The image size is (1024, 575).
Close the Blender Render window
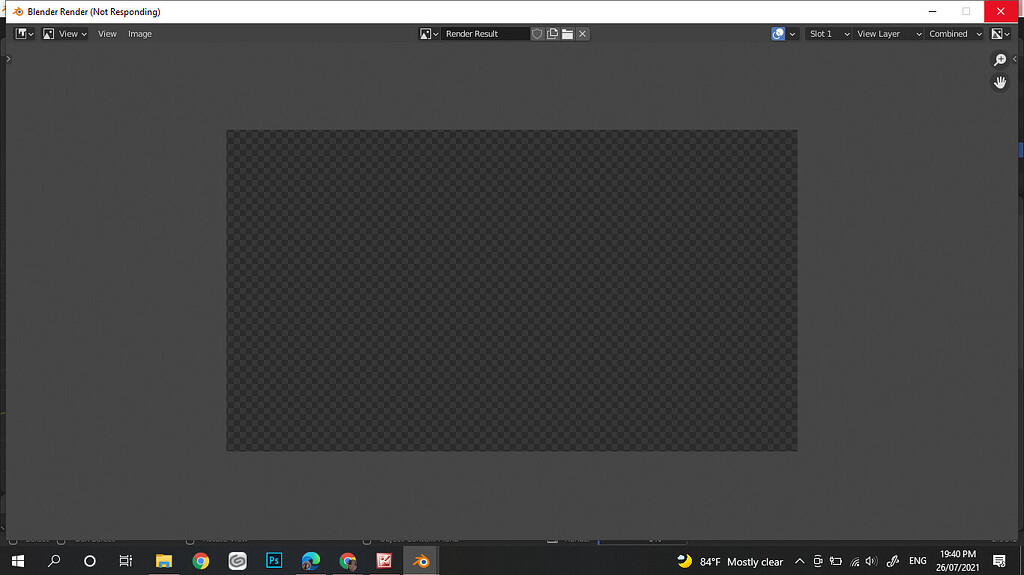coord(1000,12)
